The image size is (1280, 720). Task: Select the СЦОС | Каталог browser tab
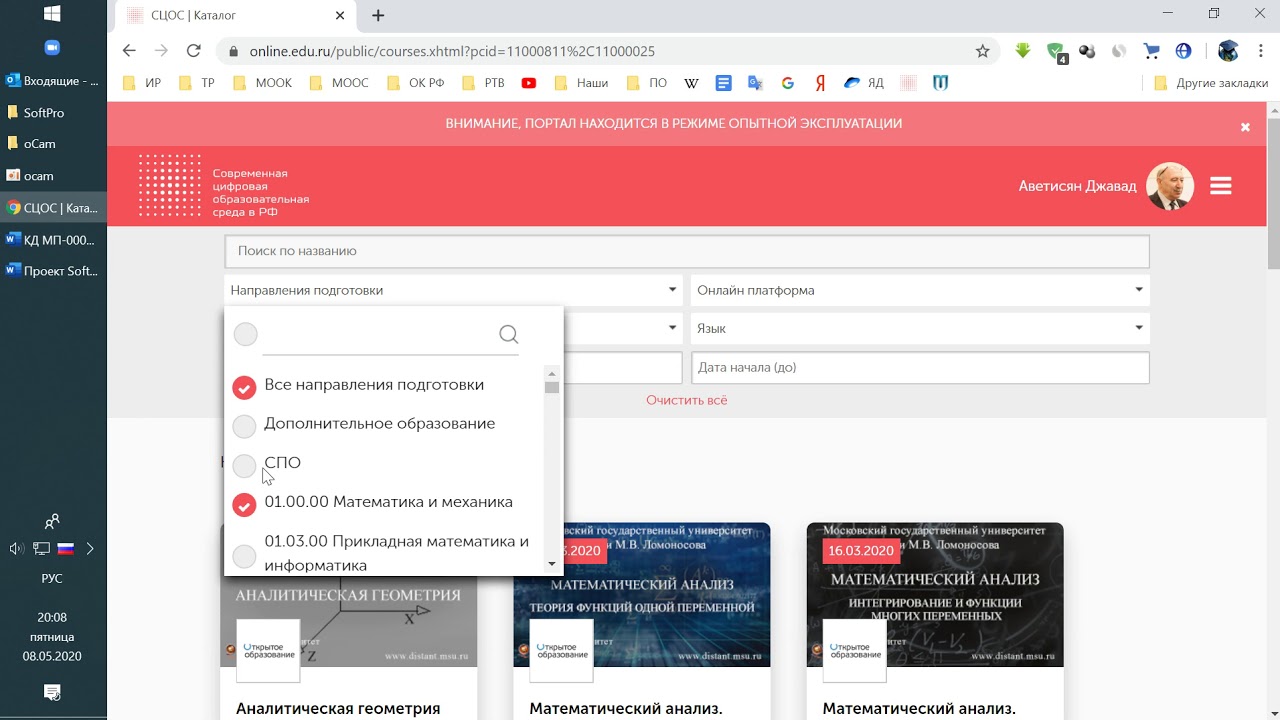click(235, 15)
